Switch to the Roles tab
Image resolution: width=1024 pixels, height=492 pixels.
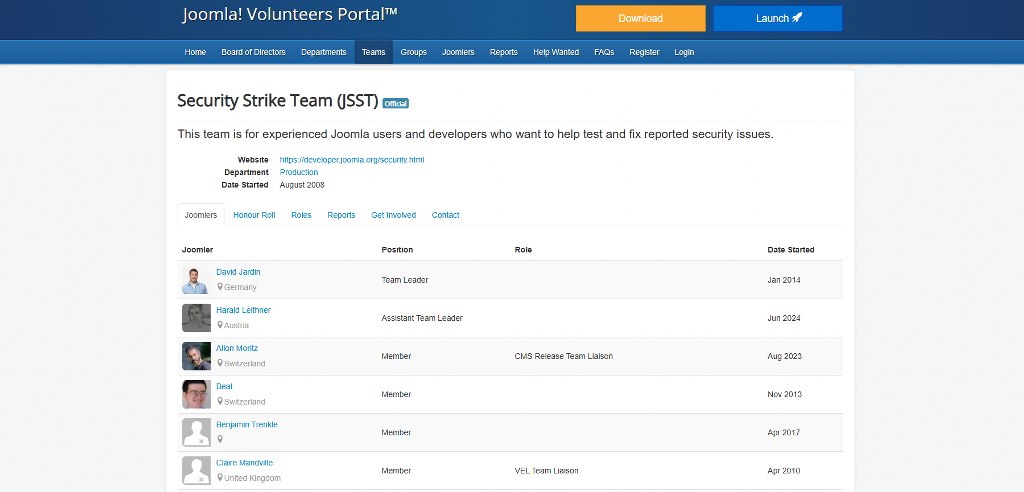[301, 215]
